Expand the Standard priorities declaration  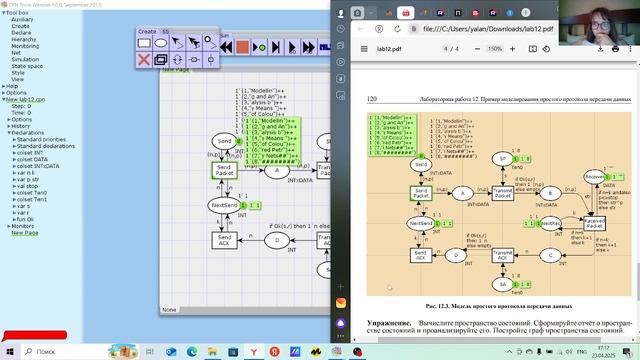point(14,139)
